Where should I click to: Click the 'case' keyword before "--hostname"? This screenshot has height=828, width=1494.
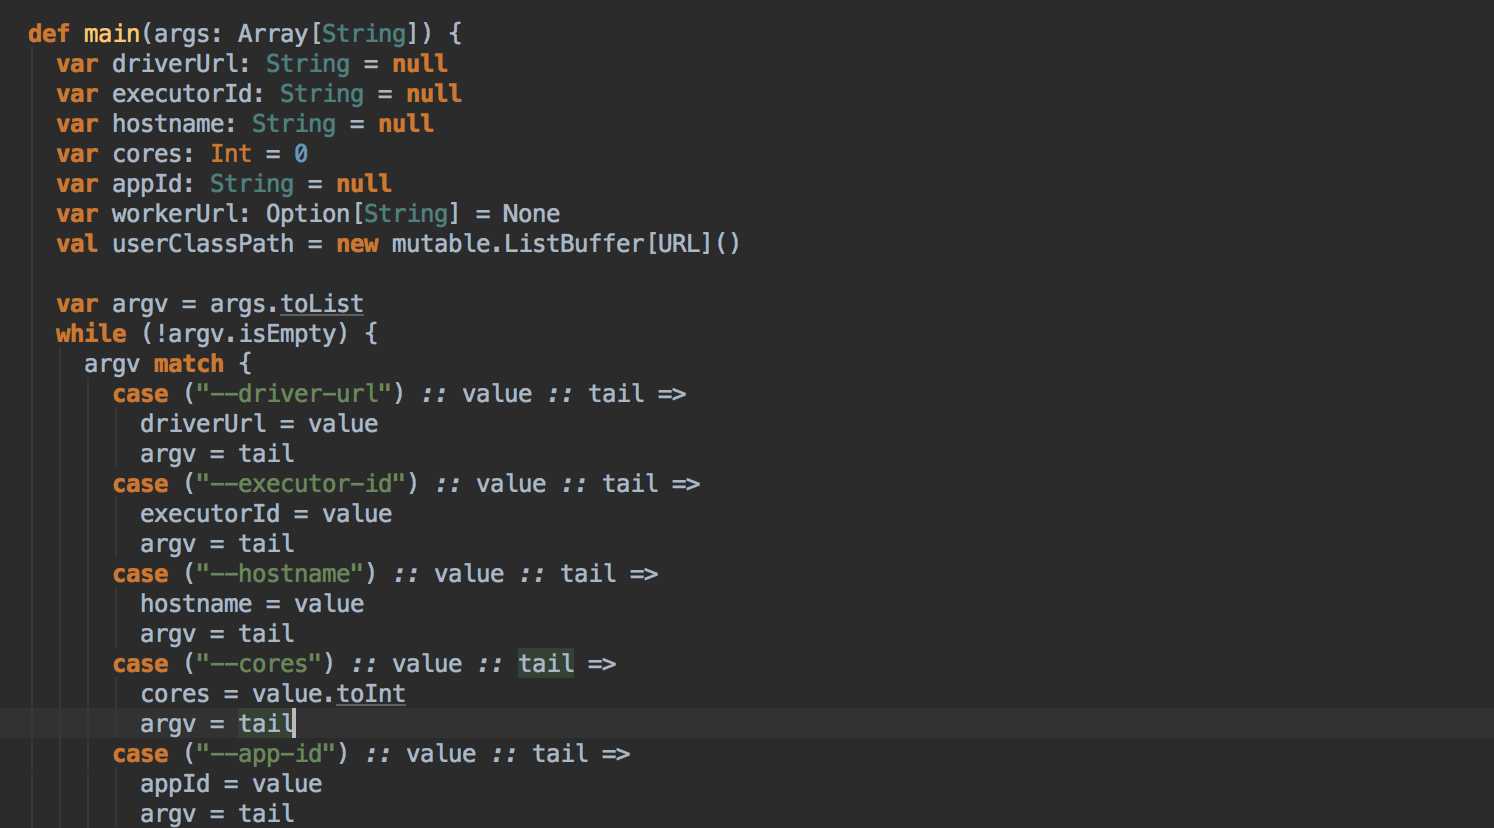140,574
